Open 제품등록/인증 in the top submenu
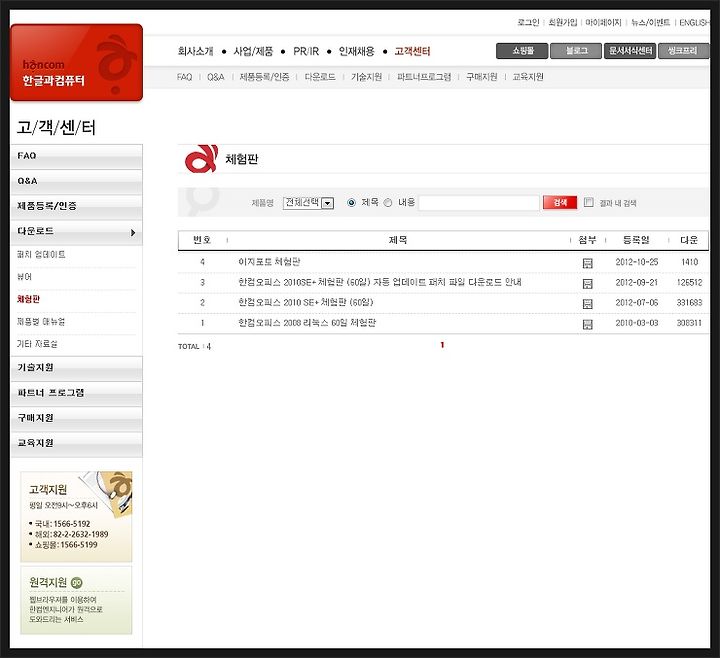Screen dimensions: 720x658 264,77
